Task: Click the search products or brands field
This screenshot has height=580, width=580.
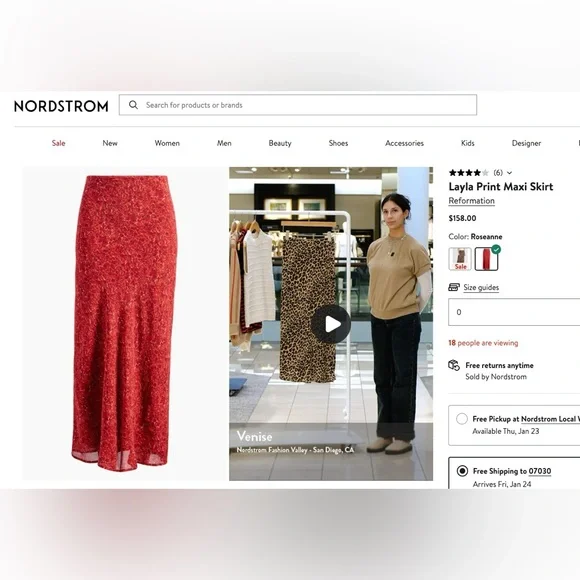Action: pos(298,105)
